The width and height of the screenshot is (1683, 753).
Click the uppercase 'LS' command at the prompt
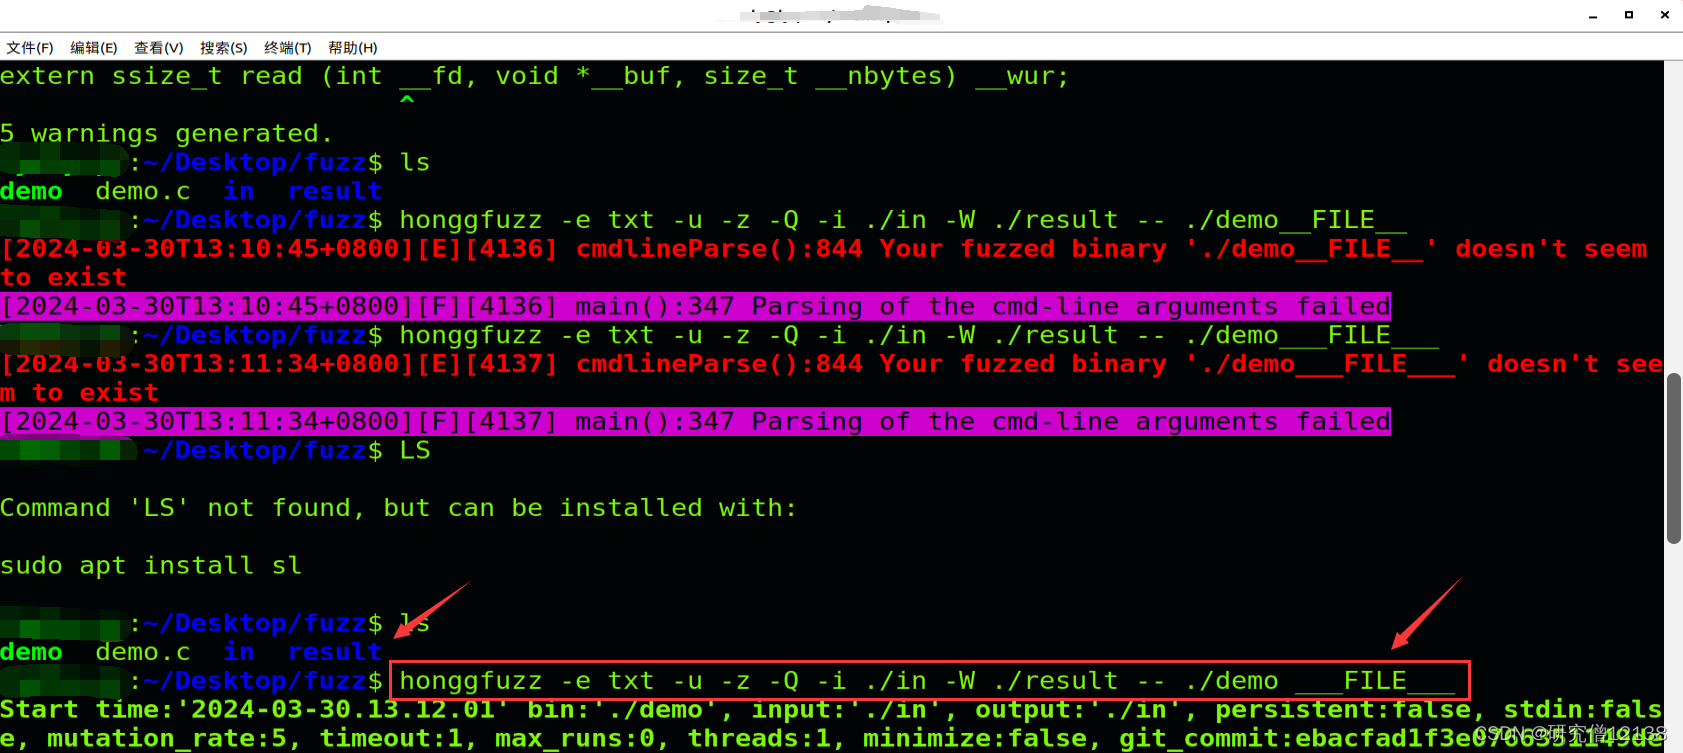pos(415,450)
